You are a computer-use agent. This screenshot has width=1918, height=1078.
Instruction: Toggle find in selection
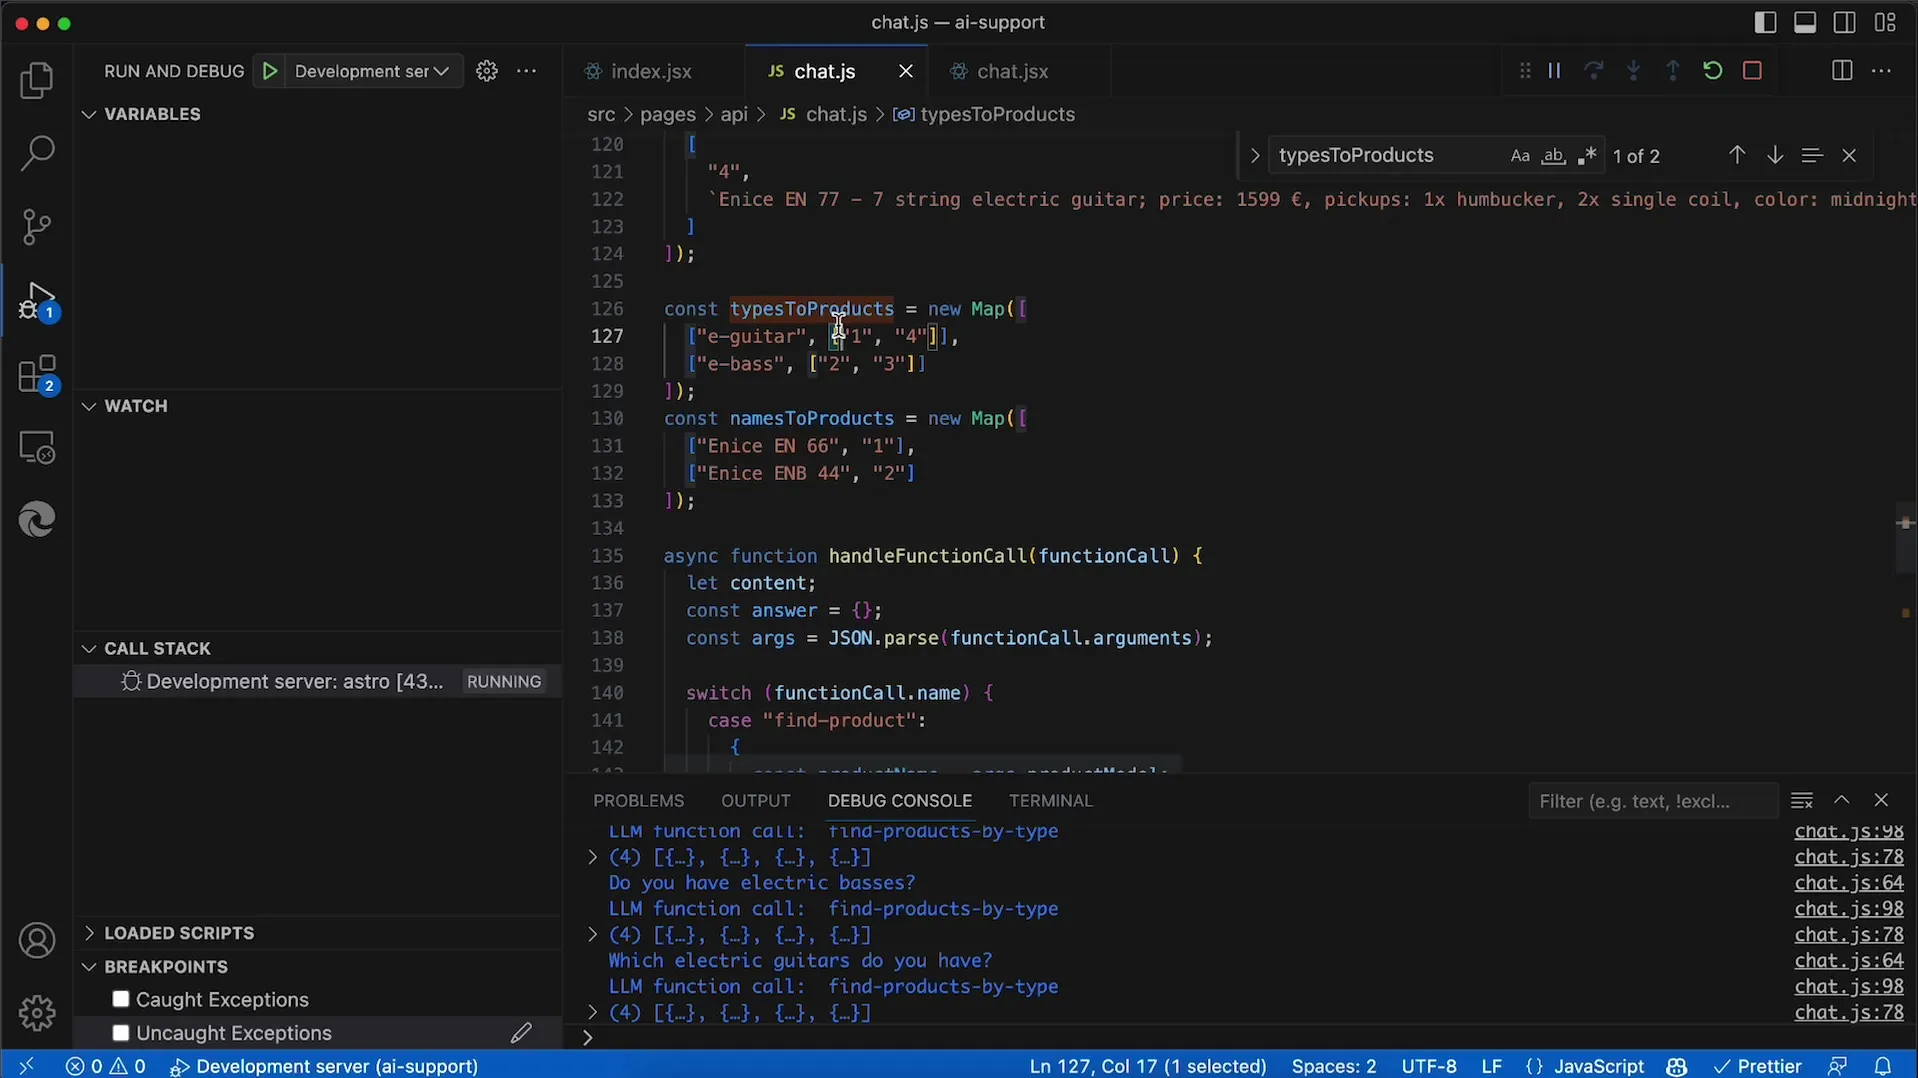1812,155
